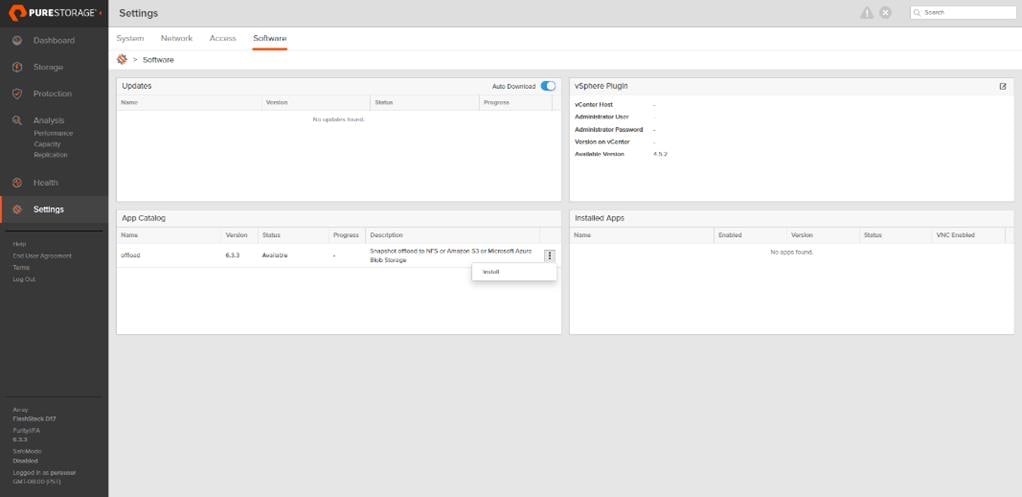Screen dimensions: 1022x497
Task: Click Progress column header in Updates
Action: [497, 103]
